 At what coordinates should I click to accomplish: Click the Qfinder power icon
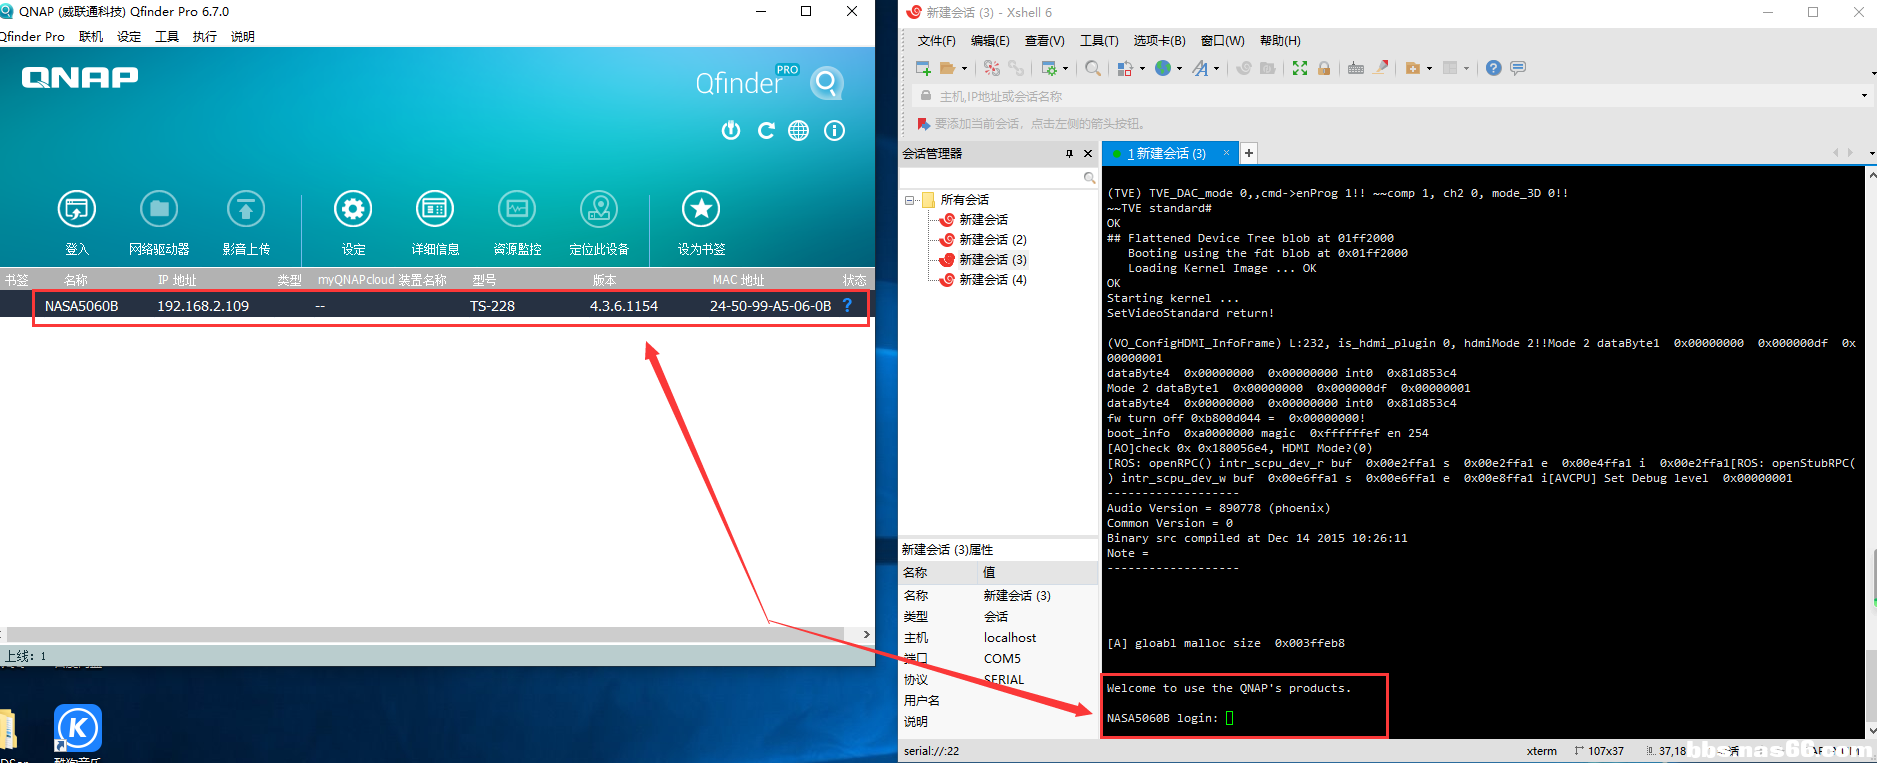pyautogui.click(x=731, y=131)
